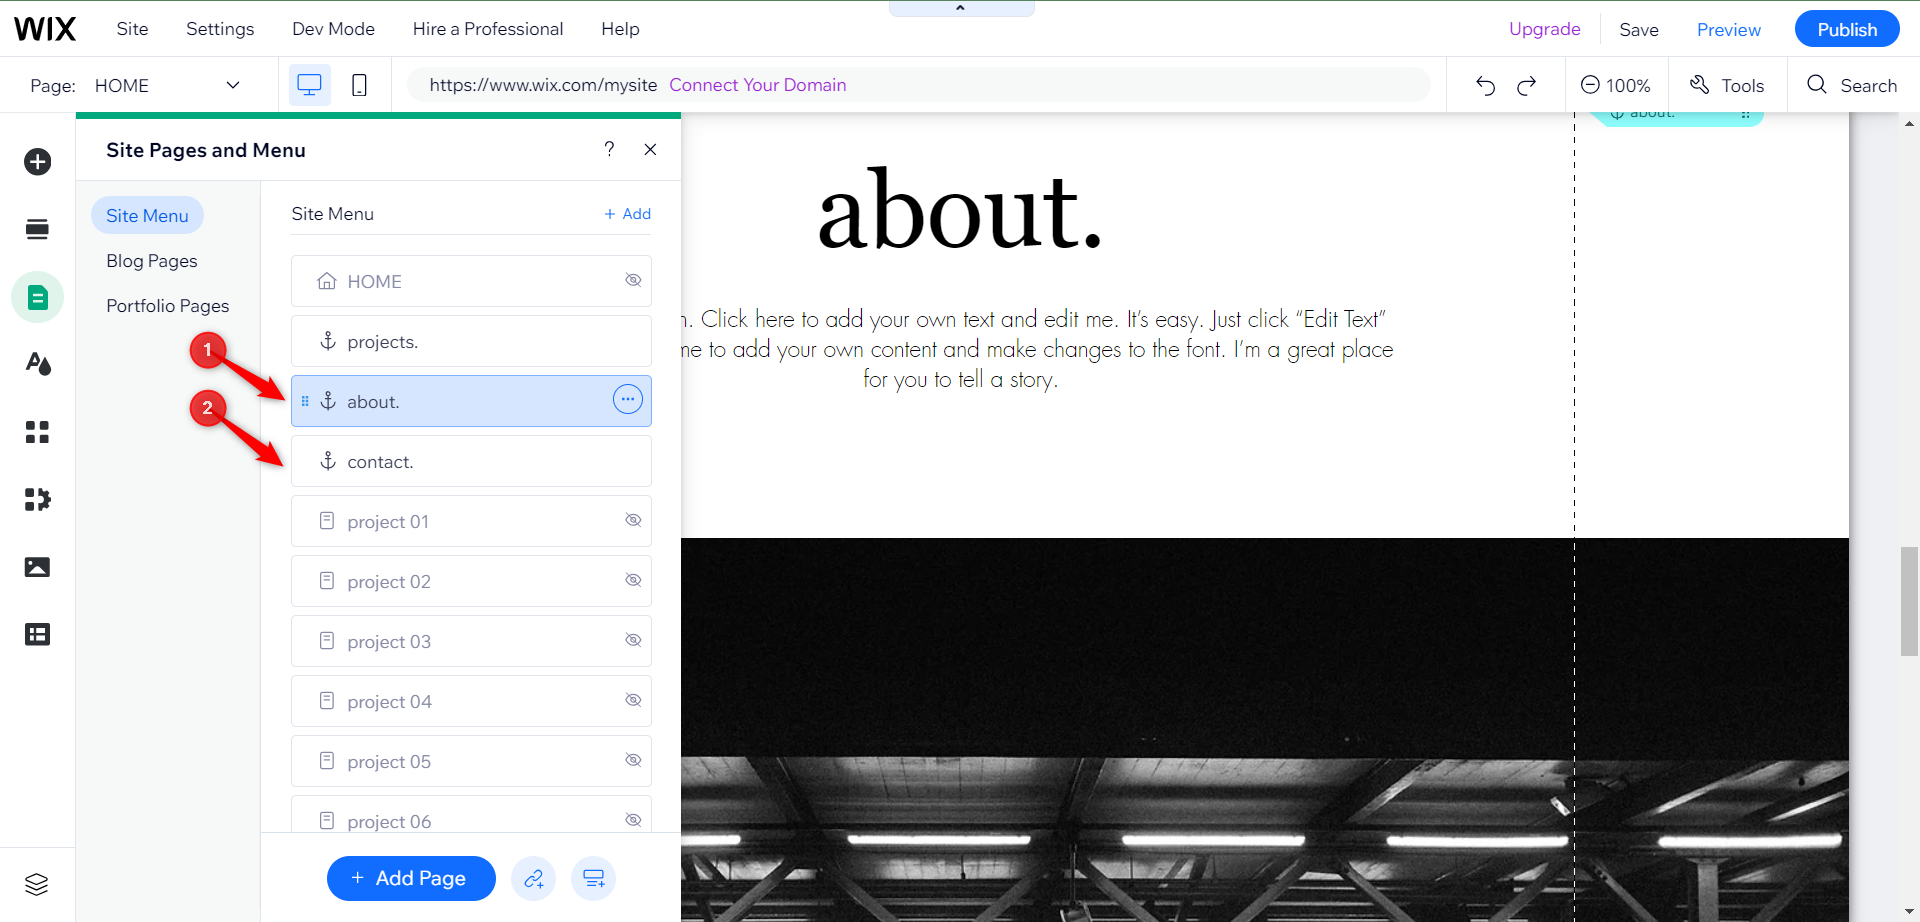Select HOME in the site menu list
The height and width of the screenshot is (922, 1920).
click(471, 281)
